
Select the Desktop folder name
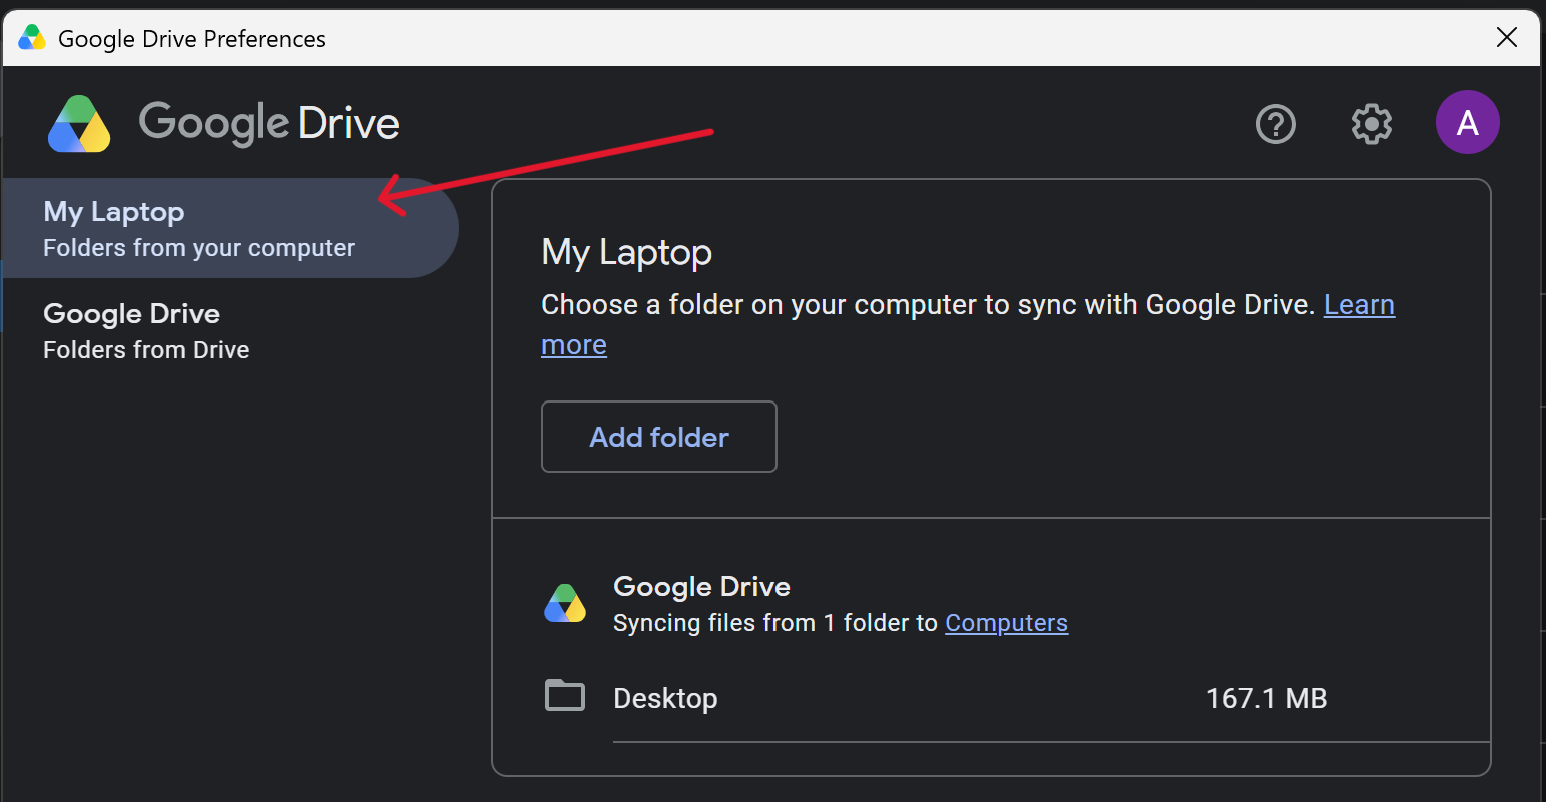[x=665, y=698]
